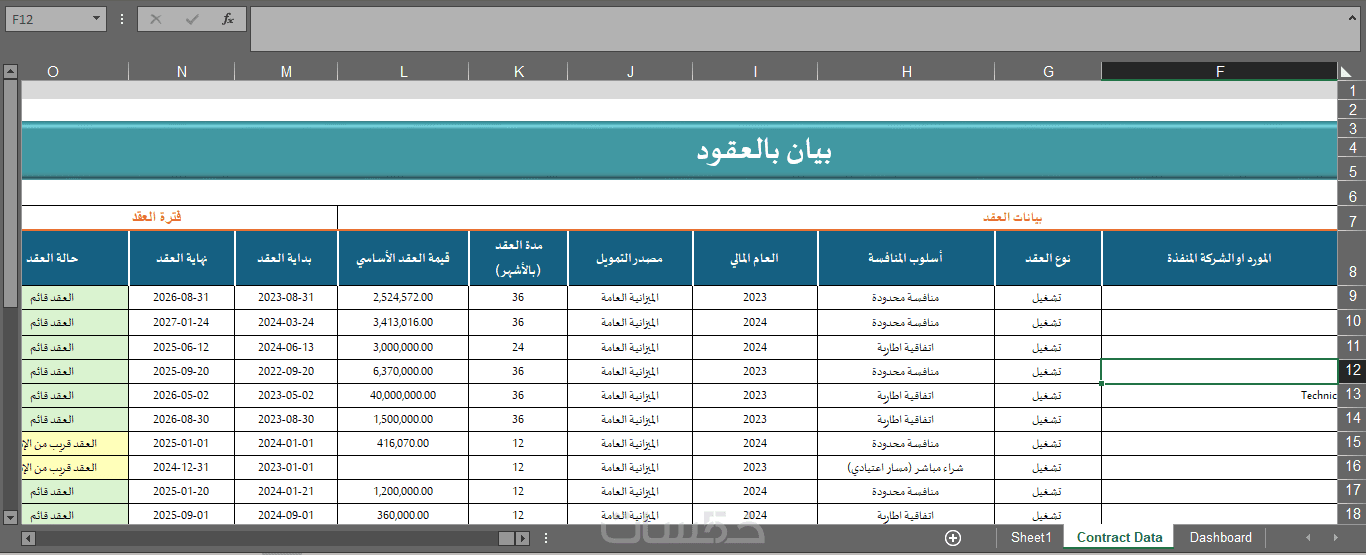The height and width of the screenshot is (555, 1366).
Task: Select column F header
Action: click(1219, 71)
